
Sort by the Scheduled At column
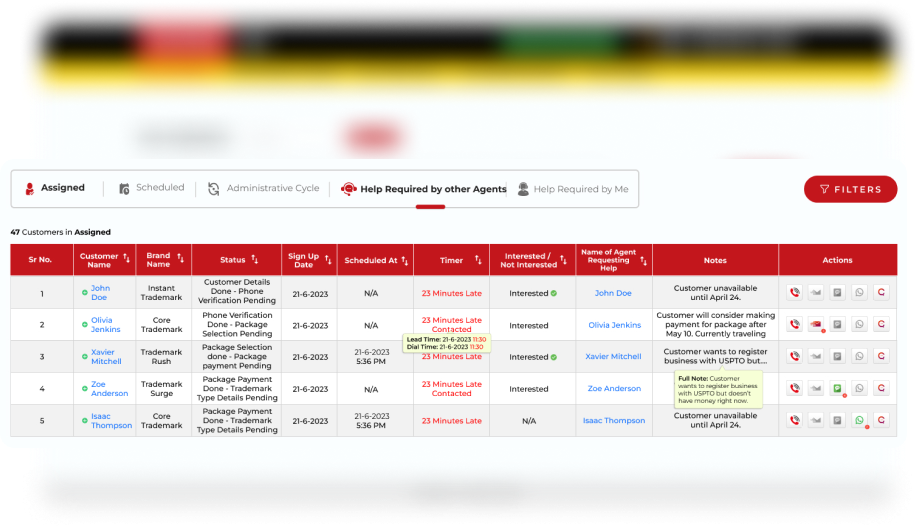(405, 260)
